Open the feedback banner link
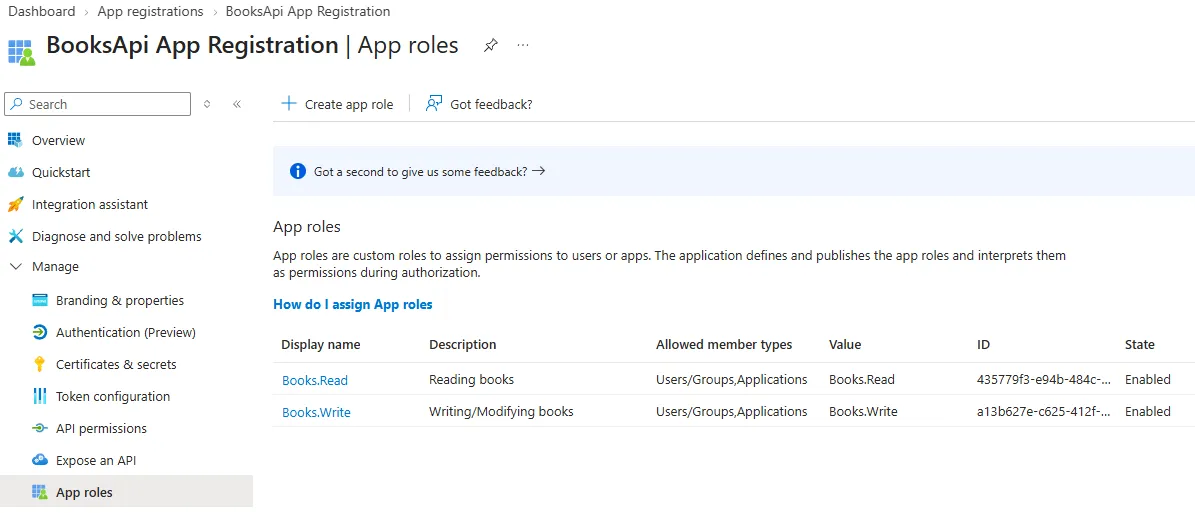1195x513 pixels. [429, 172]
